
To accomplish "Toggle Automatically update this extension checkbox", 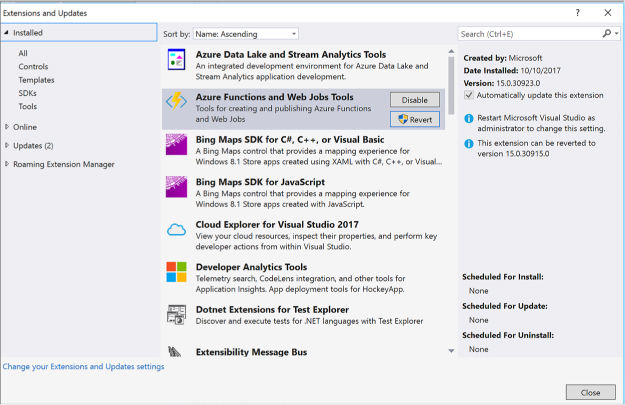I will pos(469,95).
